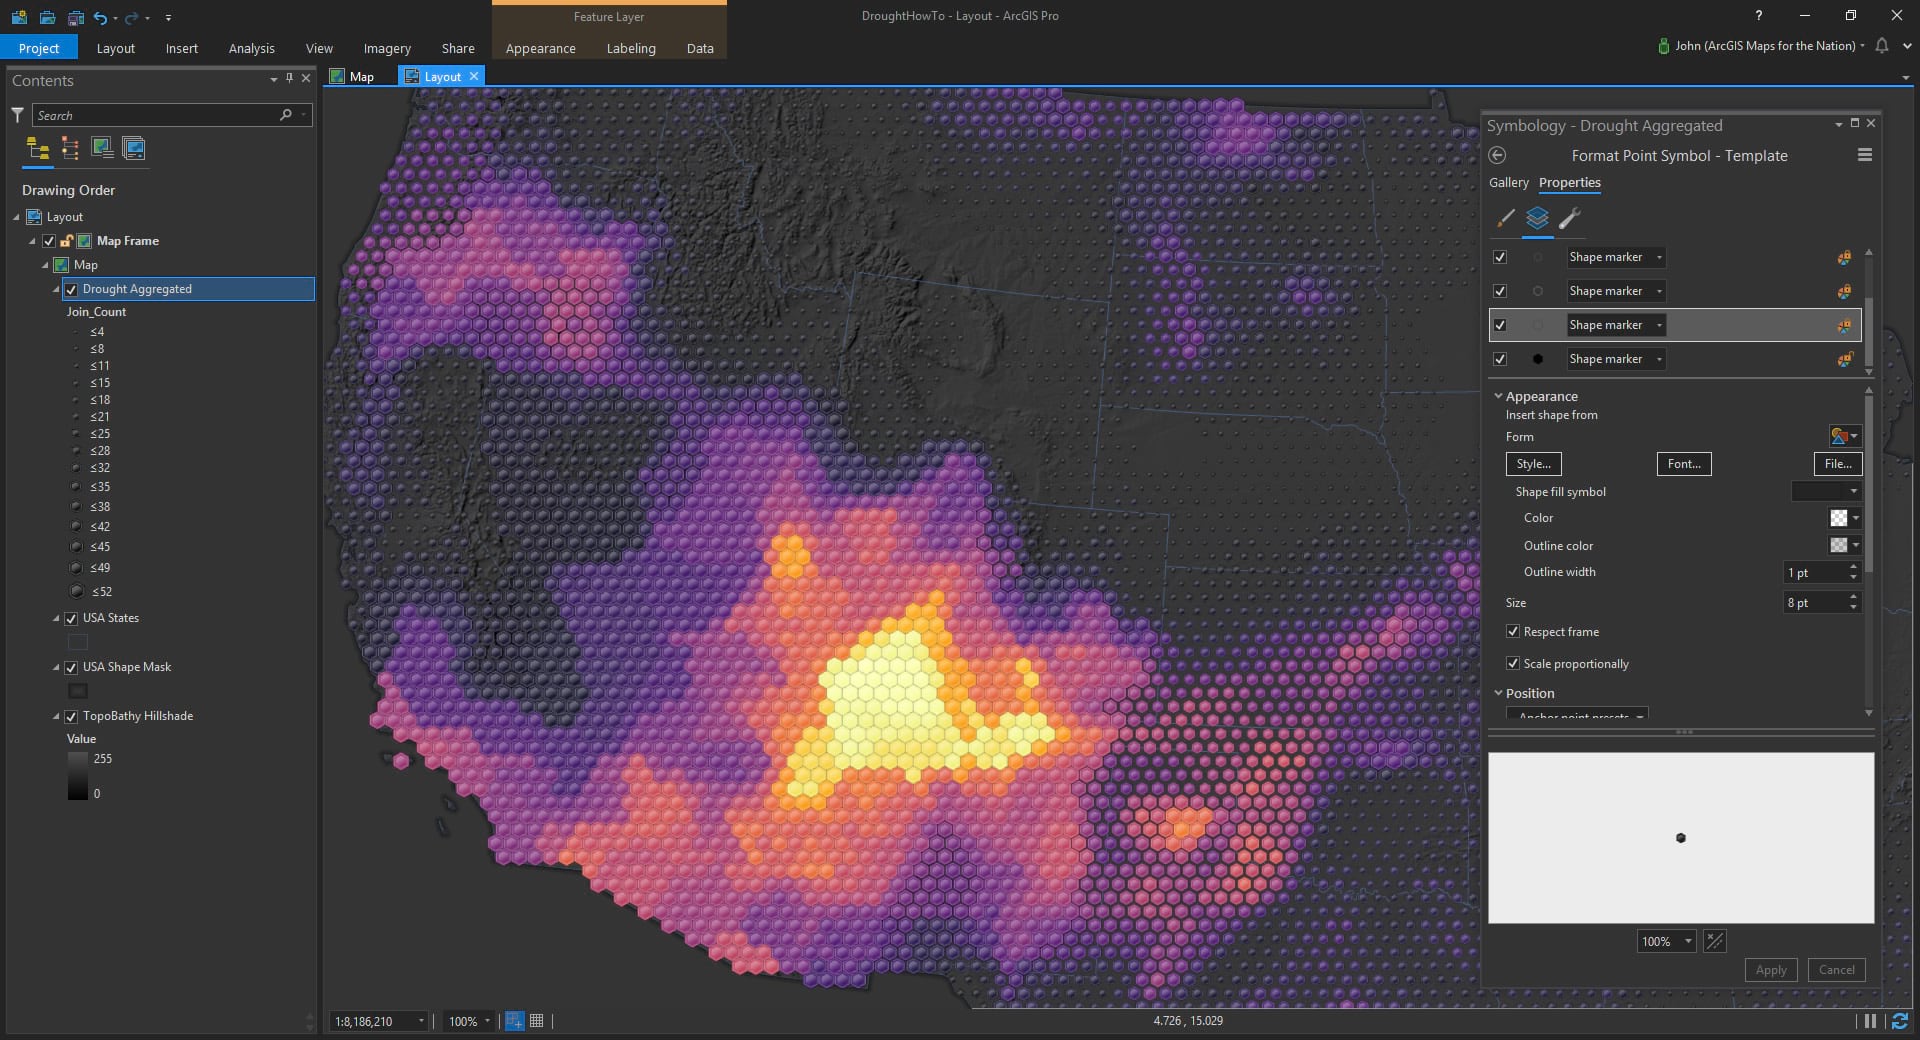
Task: Open the map scale 1:8,186,210 dropdown
Action: pyautogui.click(x=379, y=1021)
